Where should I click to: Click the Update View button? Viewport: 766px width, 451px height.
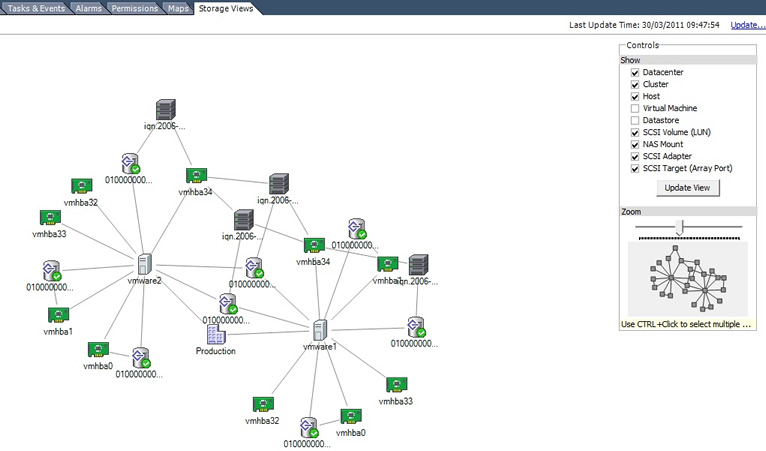687,188
